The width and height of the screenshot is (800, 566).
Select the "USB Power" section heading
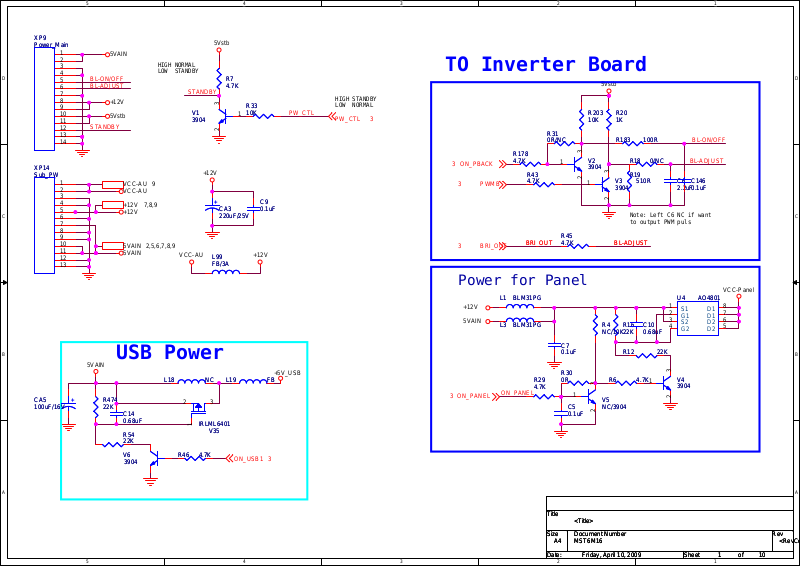point(169,352)
